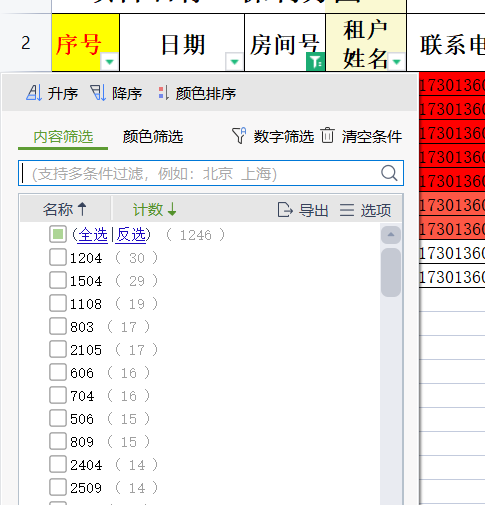Open the 序号 column filter dropdown
Screen dimensions: 485x505
[110, 62]
